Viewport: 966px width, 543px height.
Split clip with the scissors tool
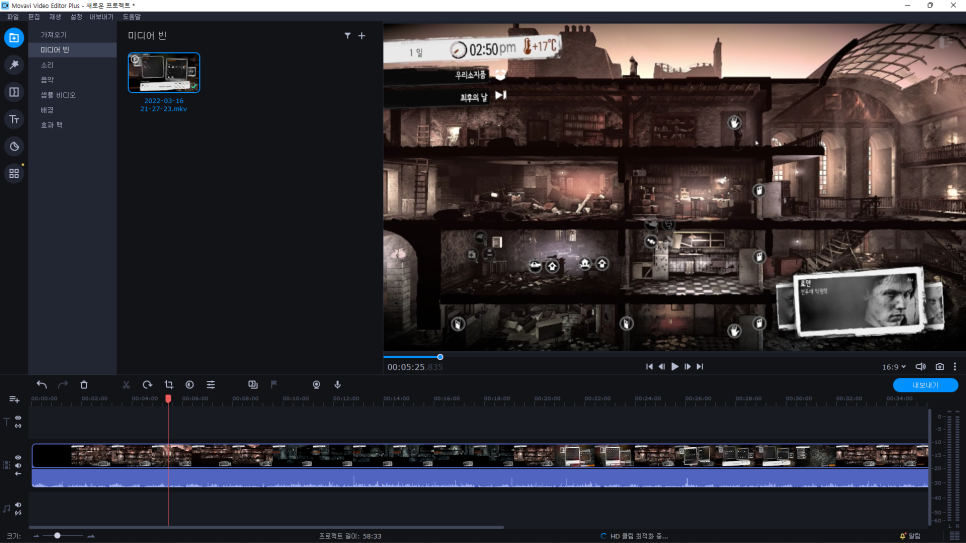pos(126,385)
